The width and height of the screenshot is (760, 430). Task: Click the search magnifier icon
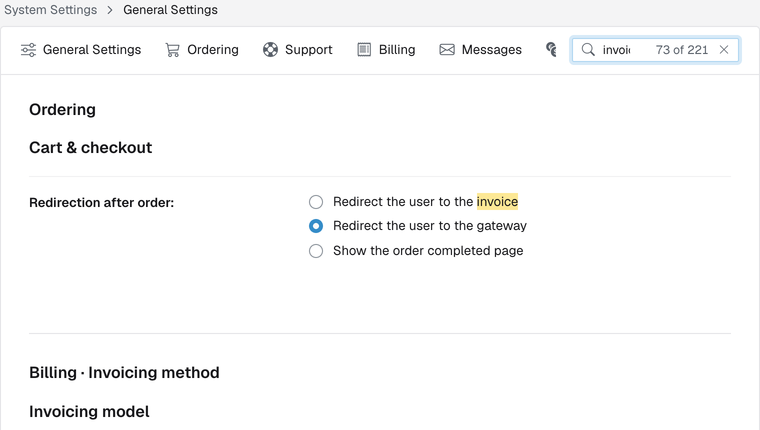588,49
